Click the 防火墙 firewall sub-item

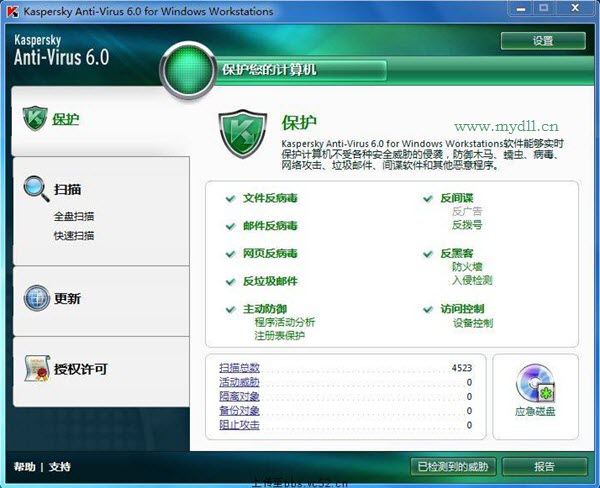tap(467, 267)
